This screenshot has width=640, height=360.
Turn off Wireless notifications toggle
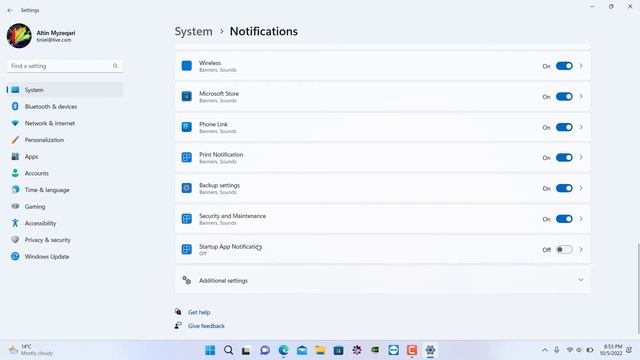pyautogui.click(x=564, y=66)
